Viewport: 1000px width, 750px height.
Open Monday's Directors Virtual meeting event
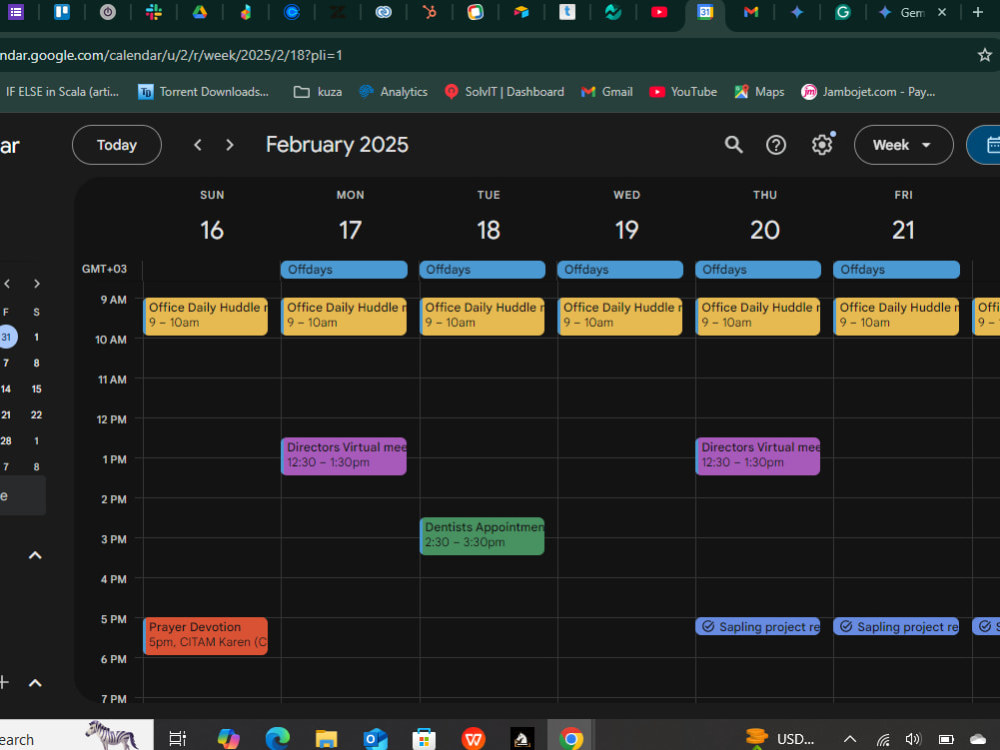tap(344, 456)
